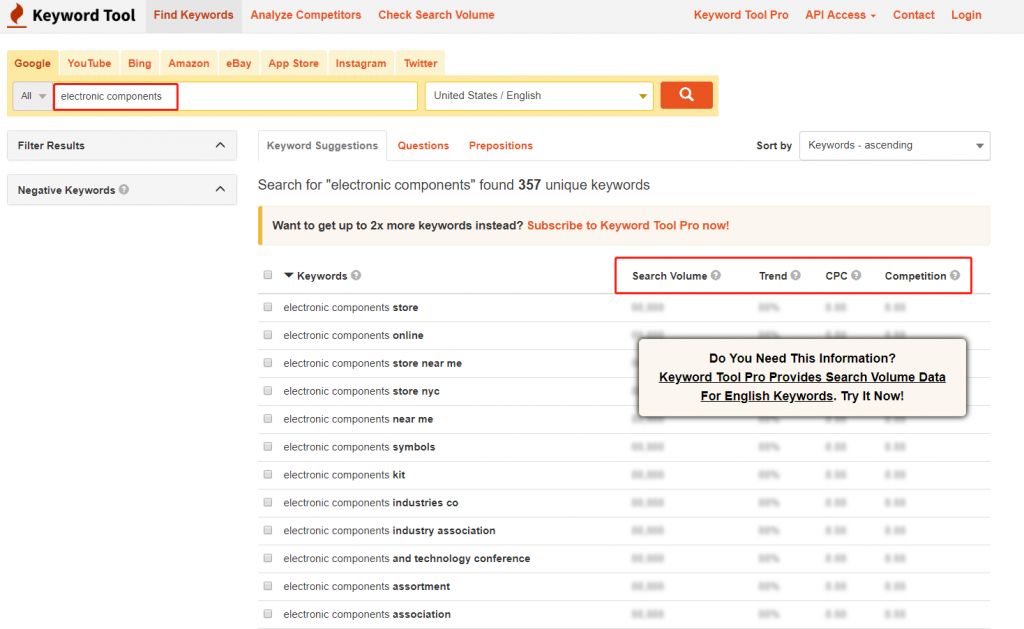Collapse the Filter Results panel

coord(220,145)
